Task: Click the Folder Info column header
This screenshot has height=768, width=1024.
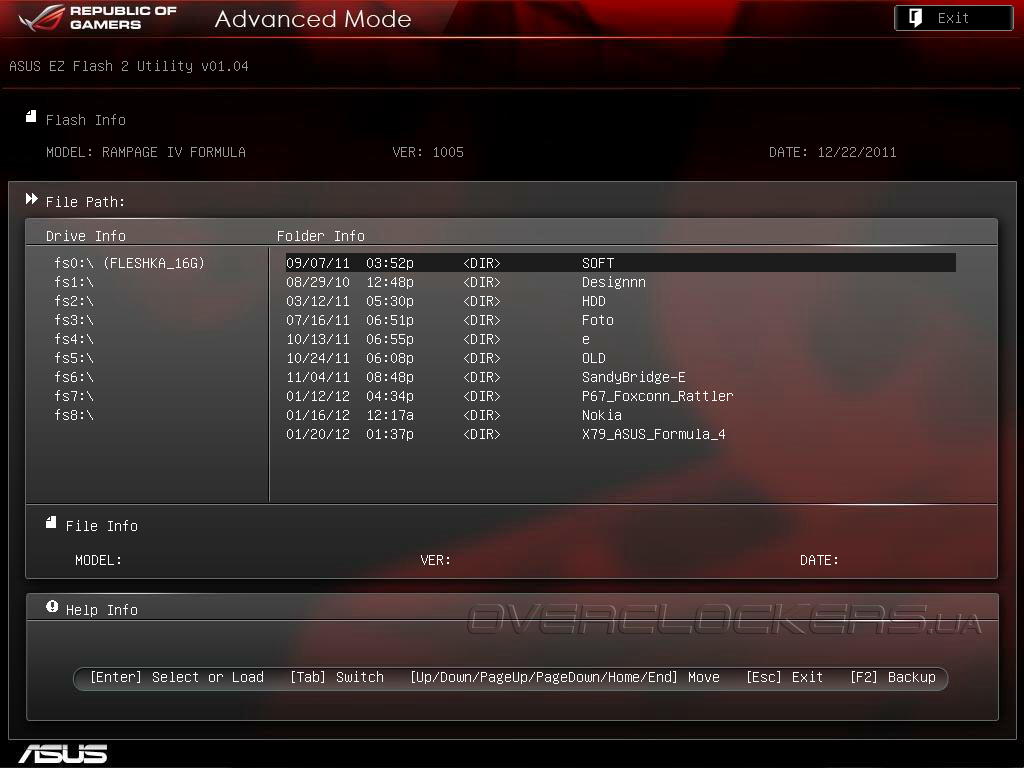Action: 321,236
